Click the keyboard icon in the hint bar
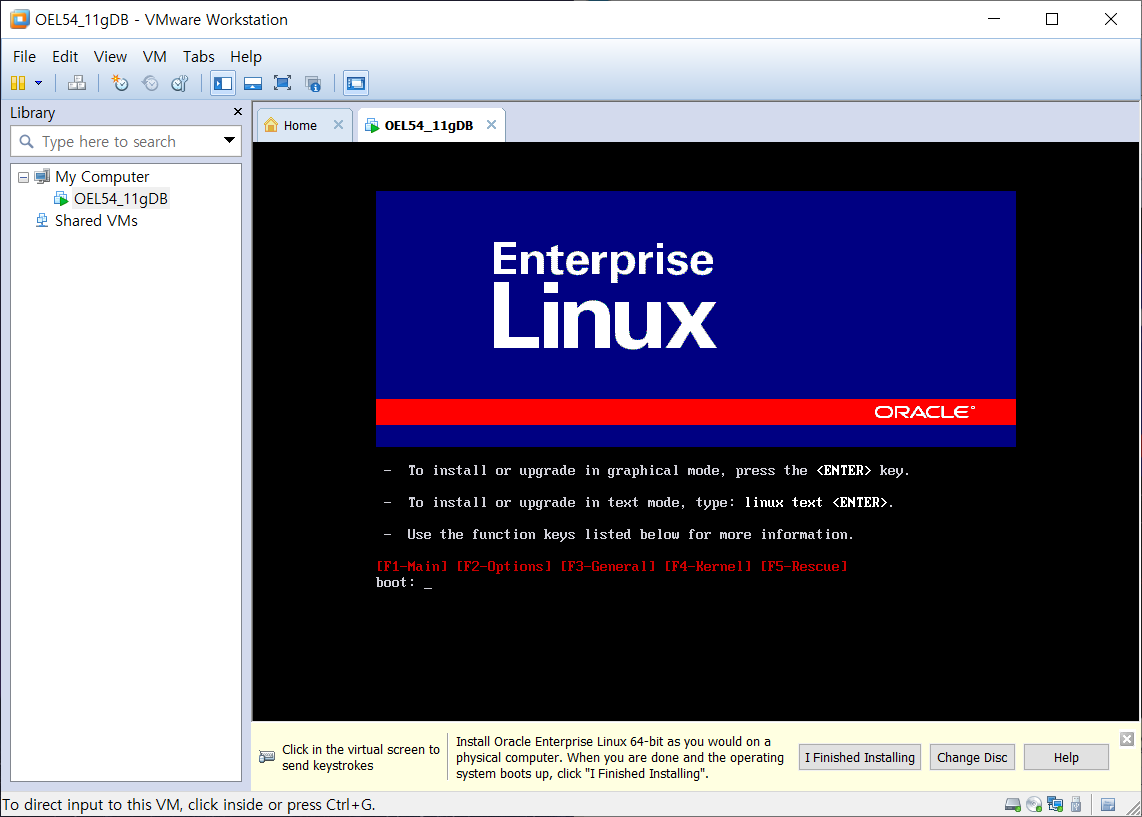This screenshot has height=817, width=1142. pos(267,757)
